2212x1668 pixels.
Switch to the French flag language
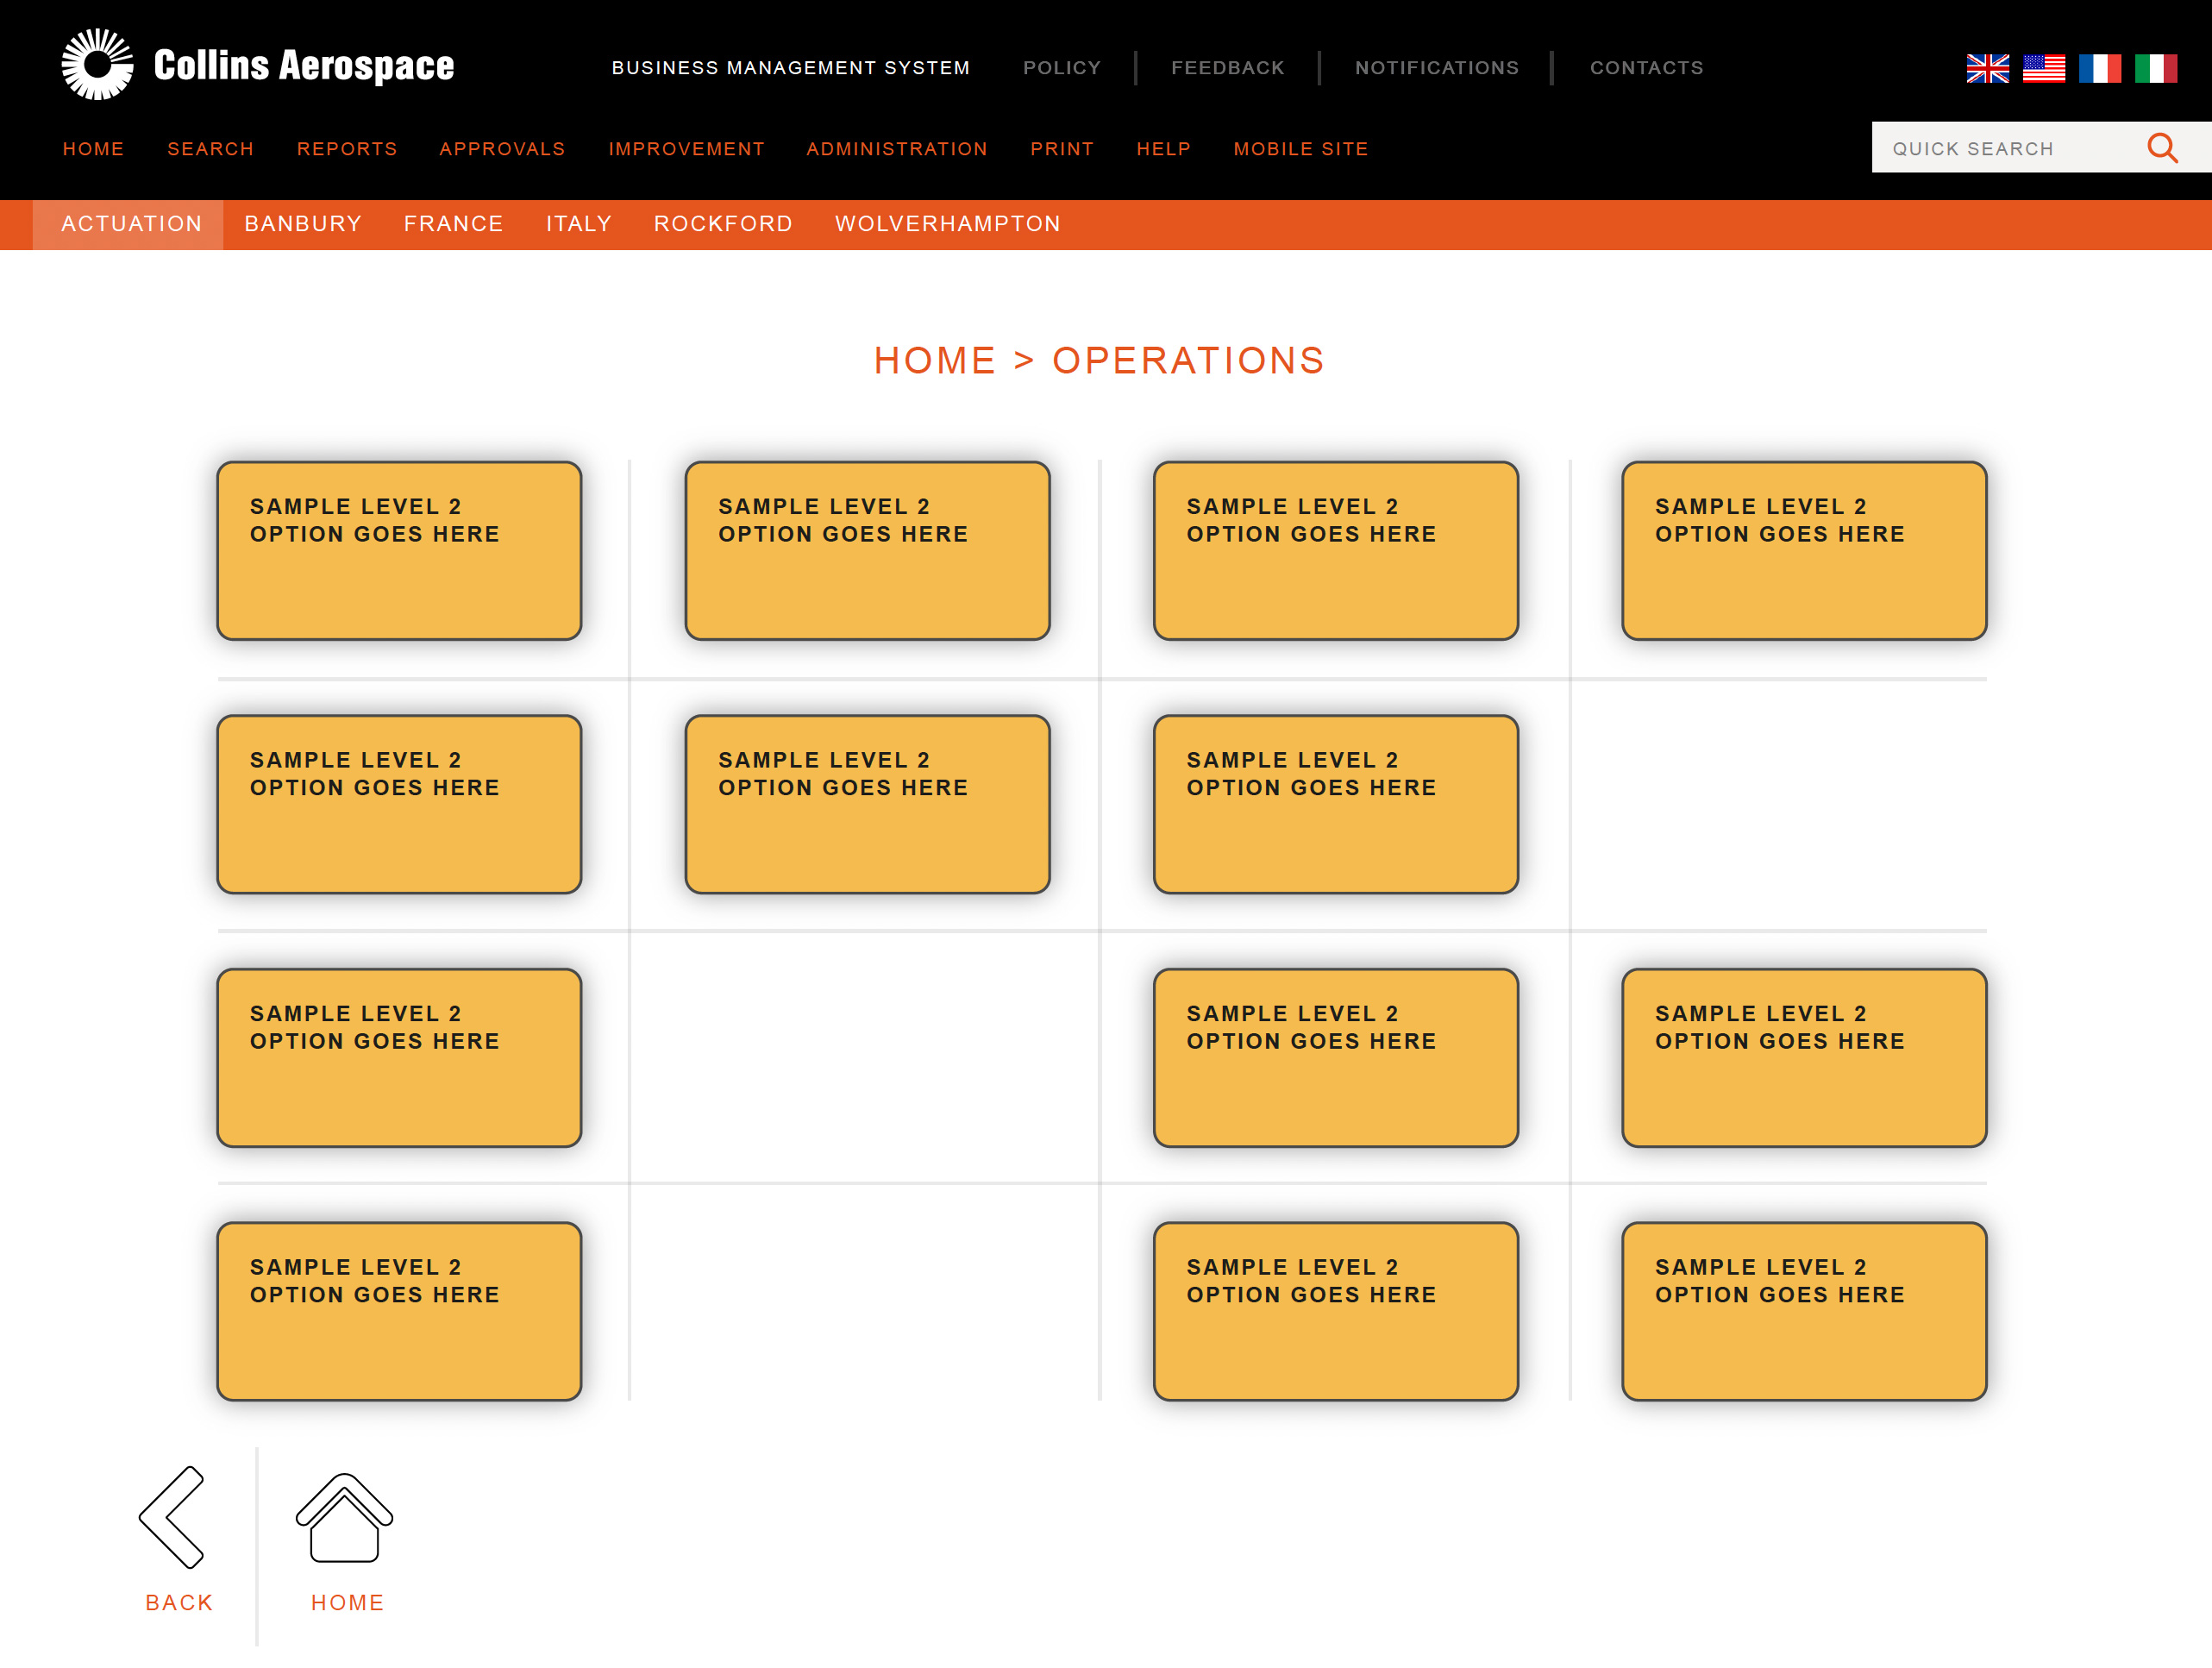pos(2099,68)
